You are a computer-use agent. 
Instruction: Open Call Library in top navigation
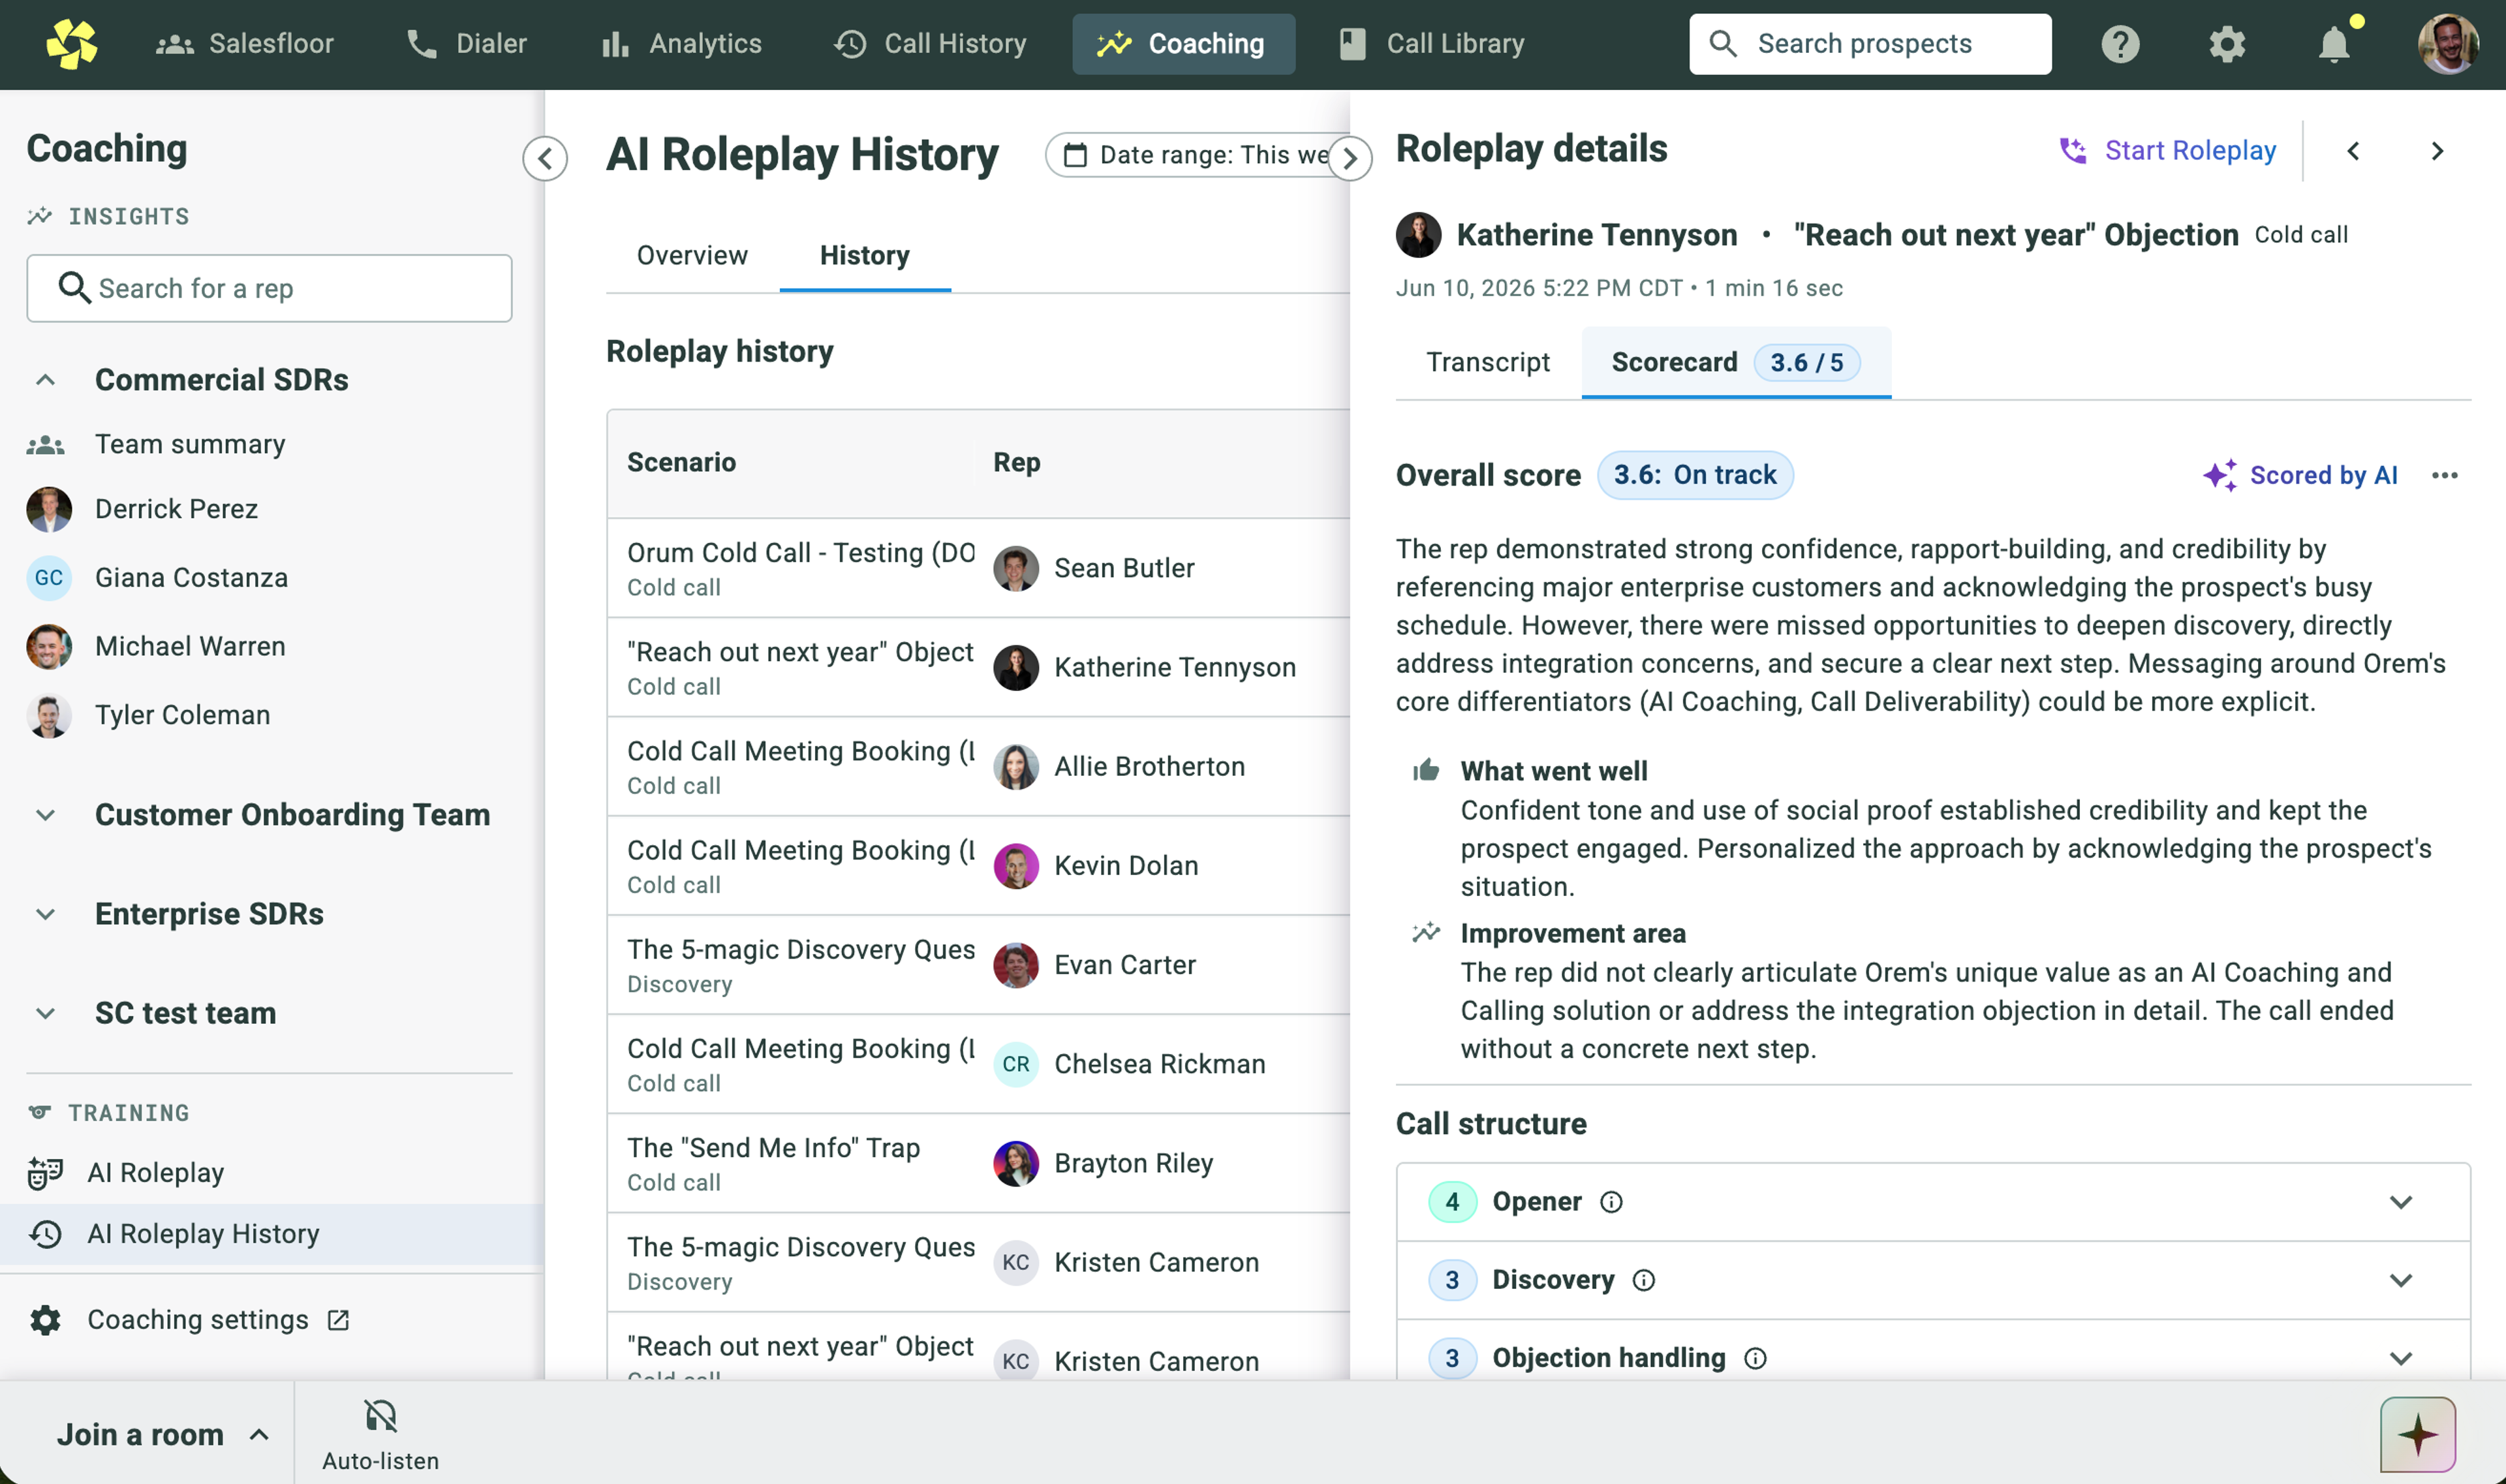1431,44
